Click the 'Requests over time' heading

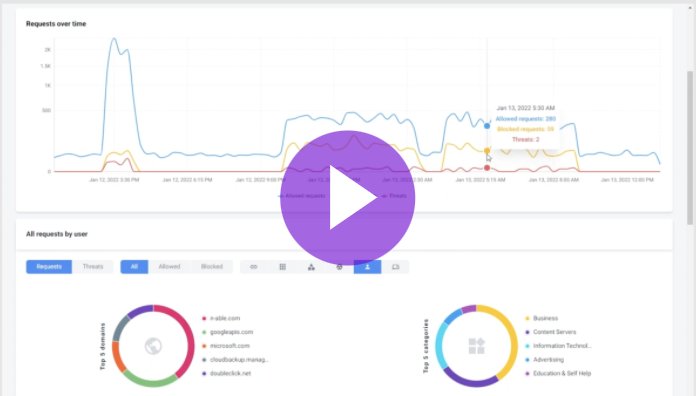coord(56,24)
